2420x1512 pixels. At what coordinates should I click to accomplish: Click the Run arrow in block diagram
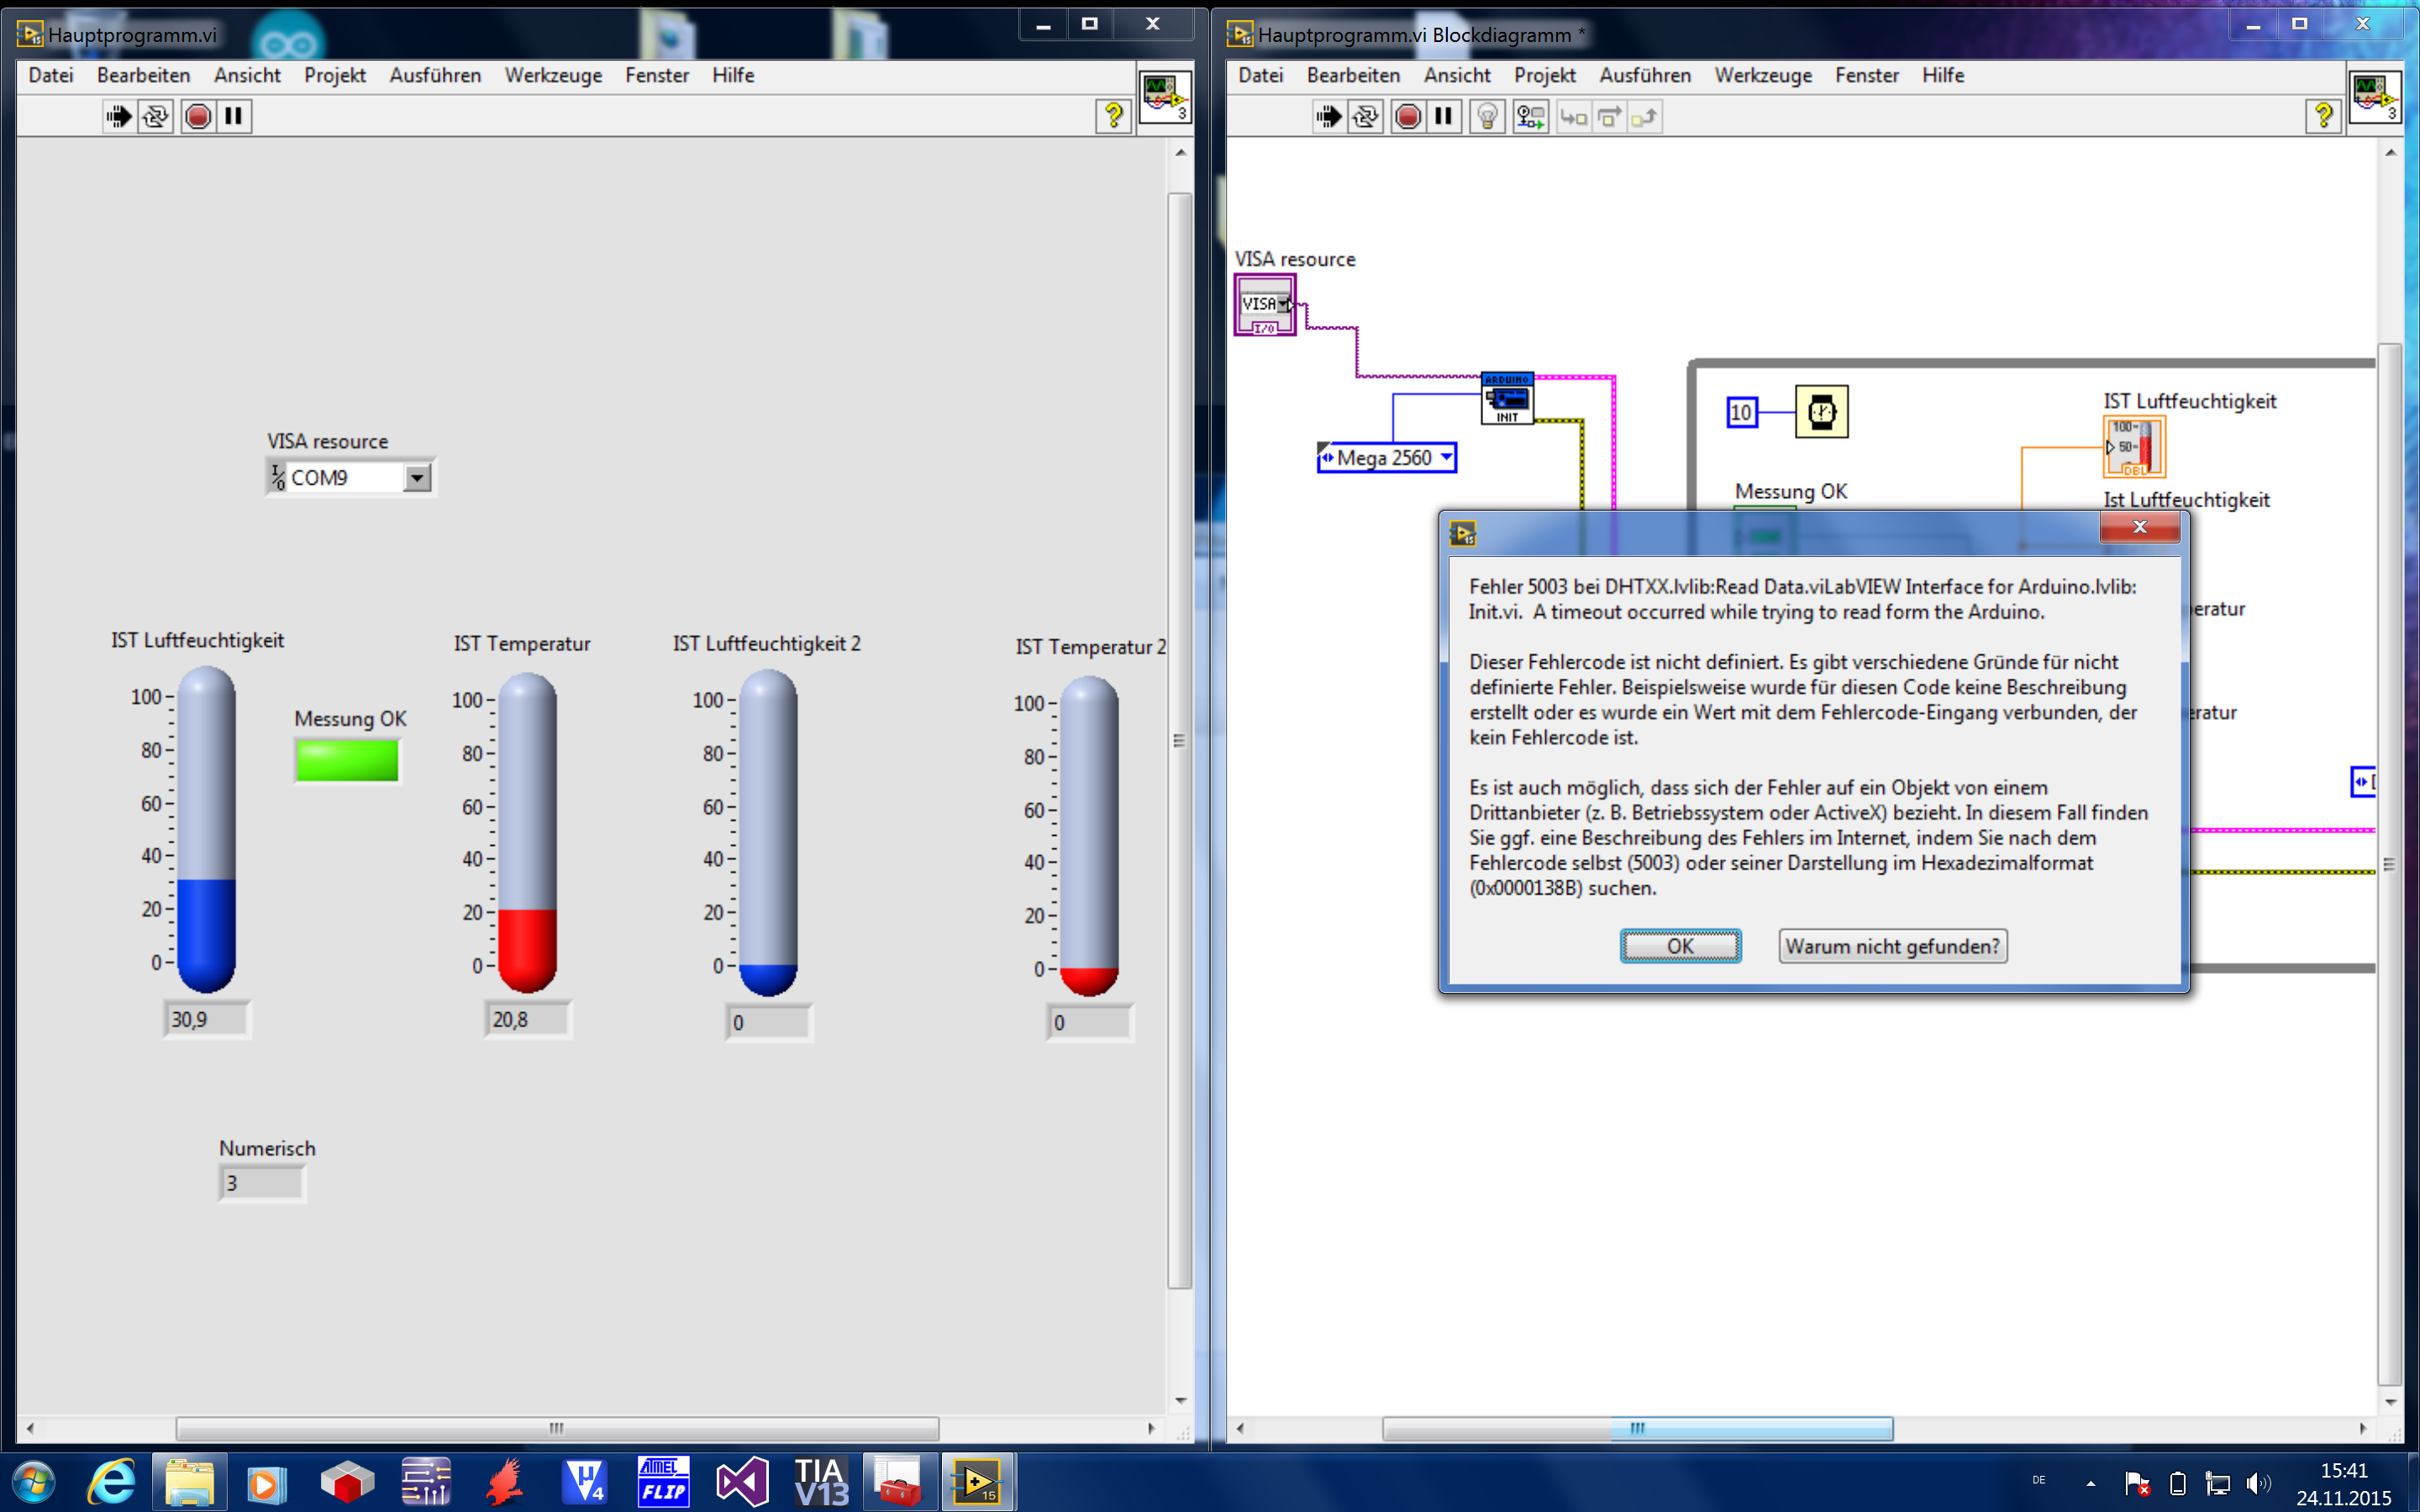point(1328,117)
